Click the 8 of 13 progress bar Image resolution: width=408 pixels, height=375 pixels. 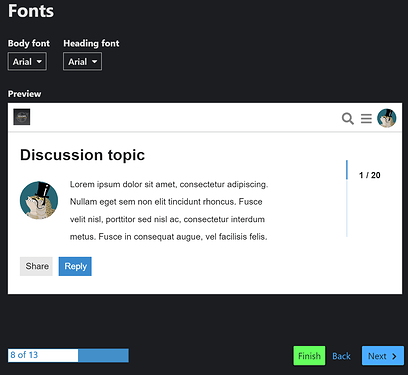point(68,355)
